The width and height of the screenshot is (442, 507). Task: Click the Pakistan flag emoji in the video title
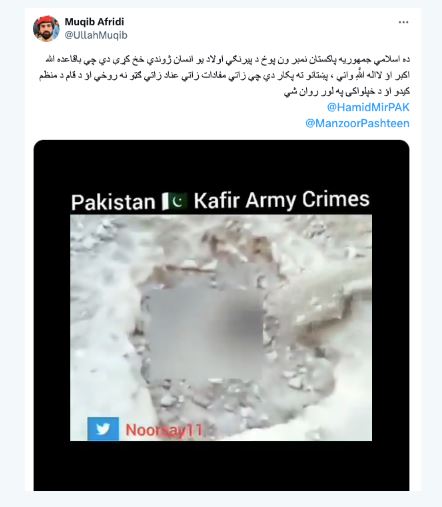[x=175, y=201]
